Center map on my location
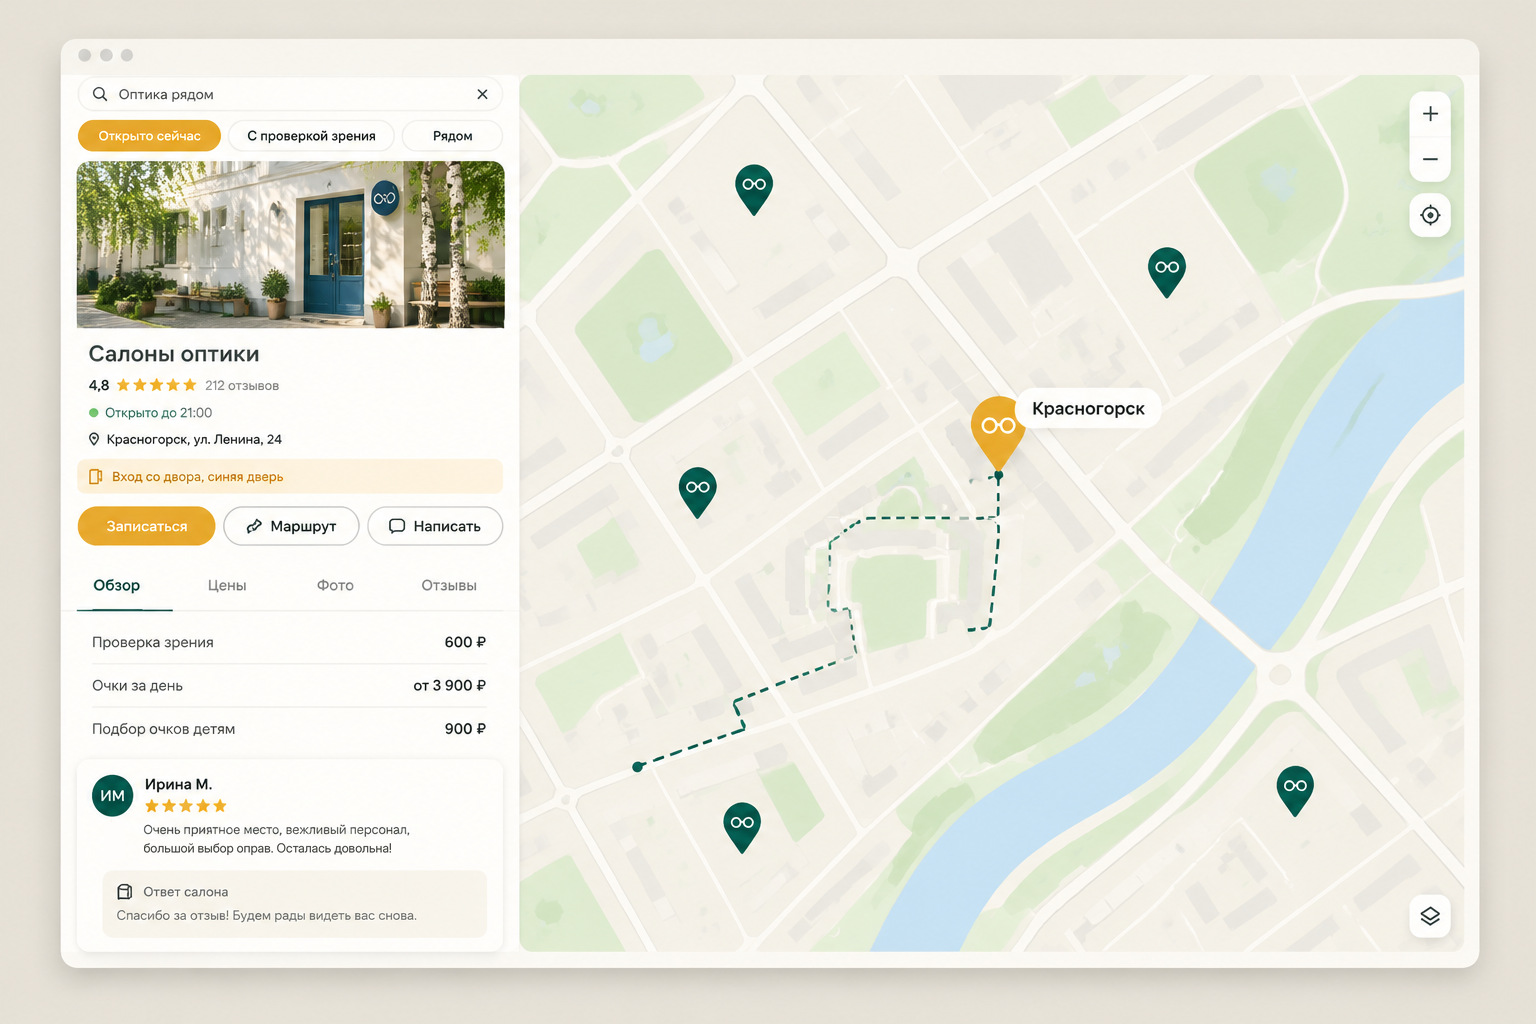Viewport: 1536px width, 1024px height. coord(1430,215)
